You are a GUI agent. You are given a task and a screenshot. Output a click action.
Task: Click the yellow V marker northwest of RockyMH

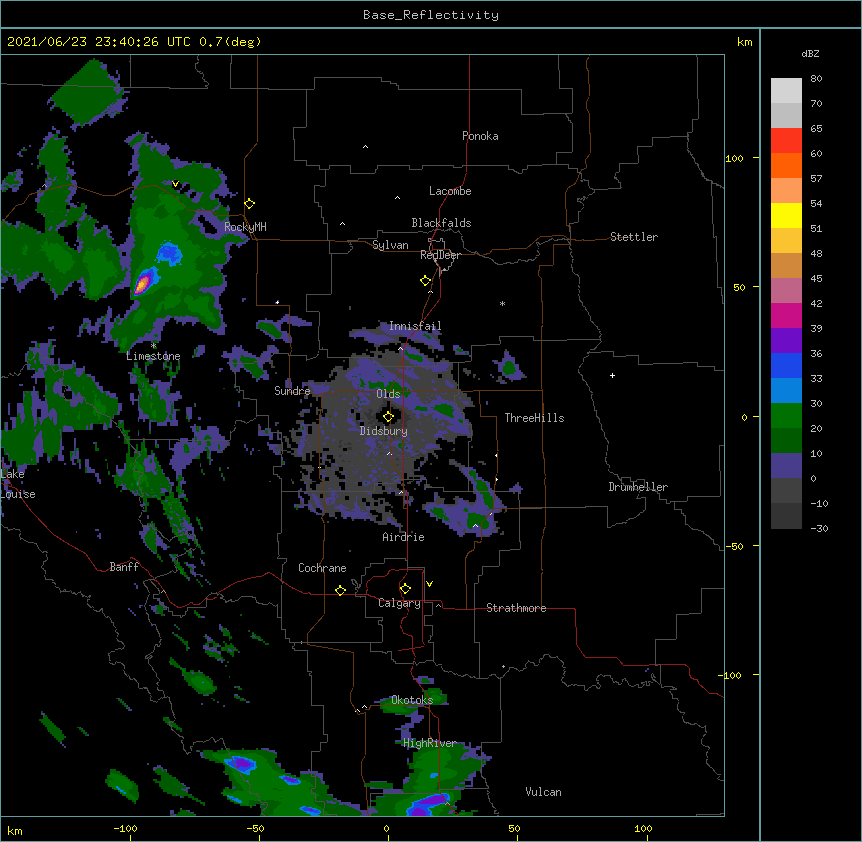point(175,184)
